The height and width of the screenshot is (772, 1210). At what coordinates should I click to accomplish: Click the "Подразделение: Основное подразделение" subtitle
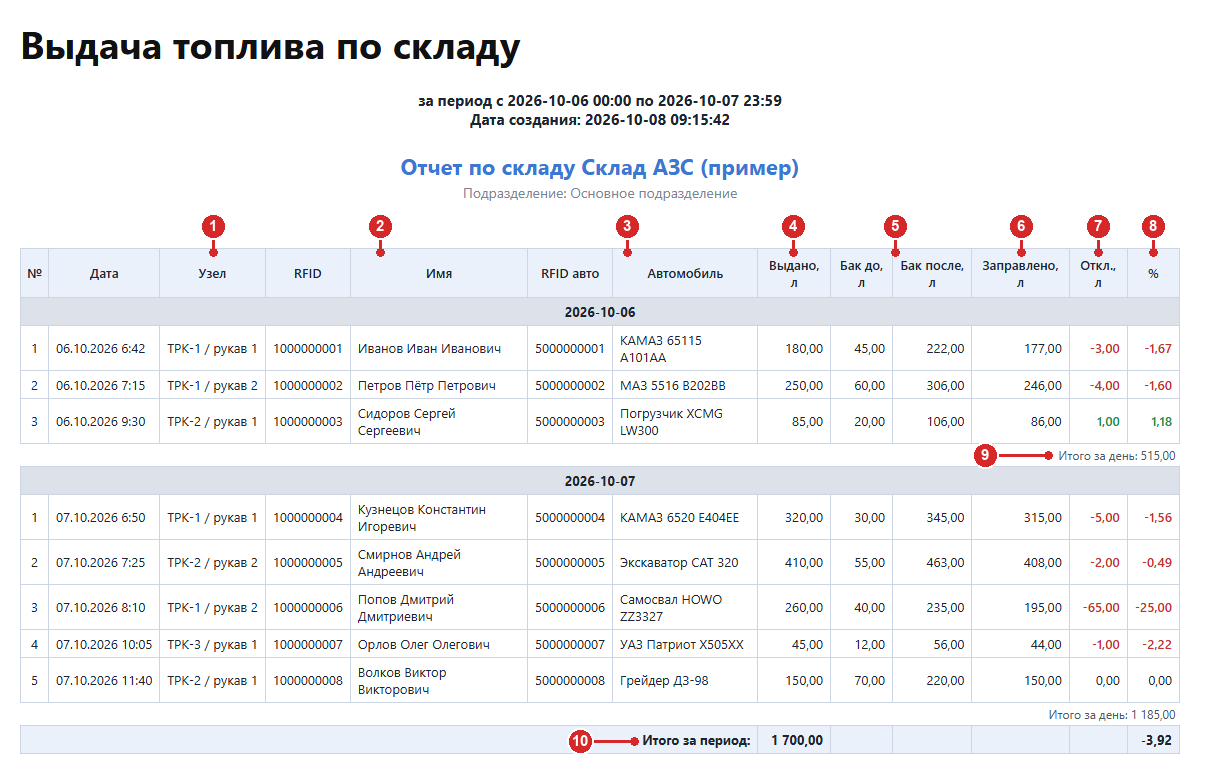pos(600,193)
